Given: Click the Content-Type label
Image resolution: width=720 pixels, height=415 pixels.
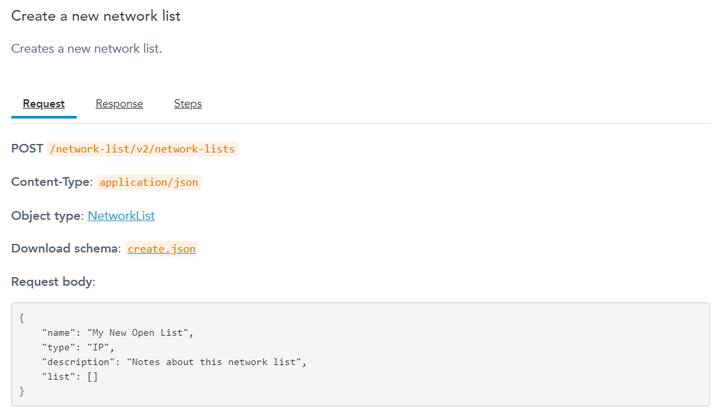Looking at the screenshot, I should point(51,182).
